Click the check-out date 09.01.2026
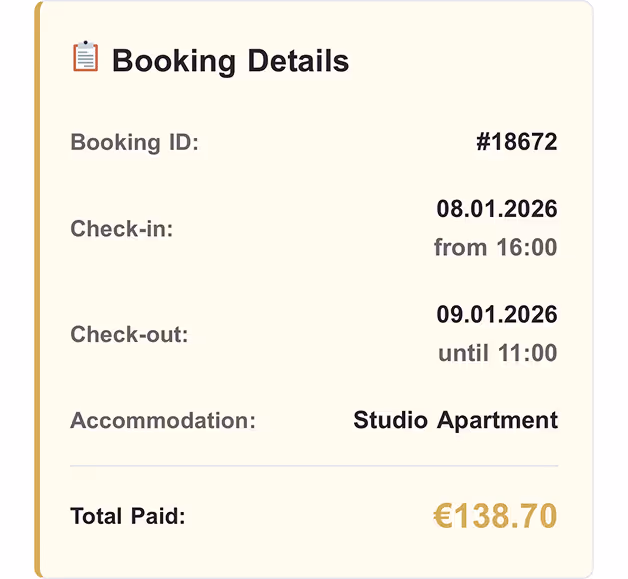 pos(496,315)
